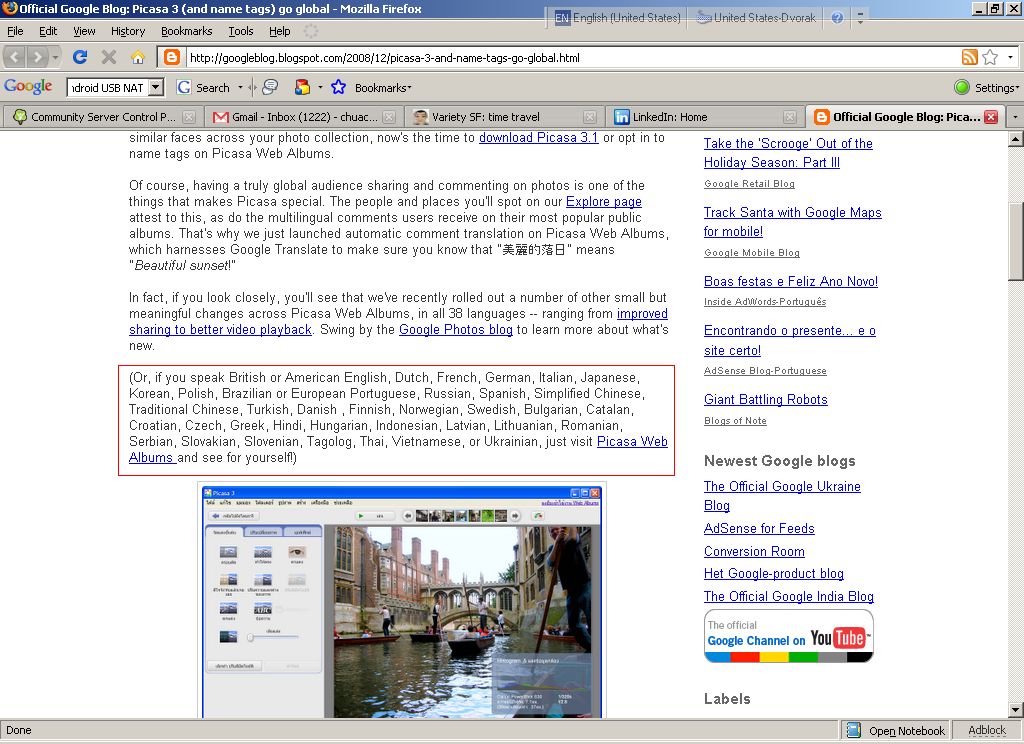This screenshot has height=744, width=1024.
Task: Open the AdSense for Feeds link
Action: pos(759,528)
